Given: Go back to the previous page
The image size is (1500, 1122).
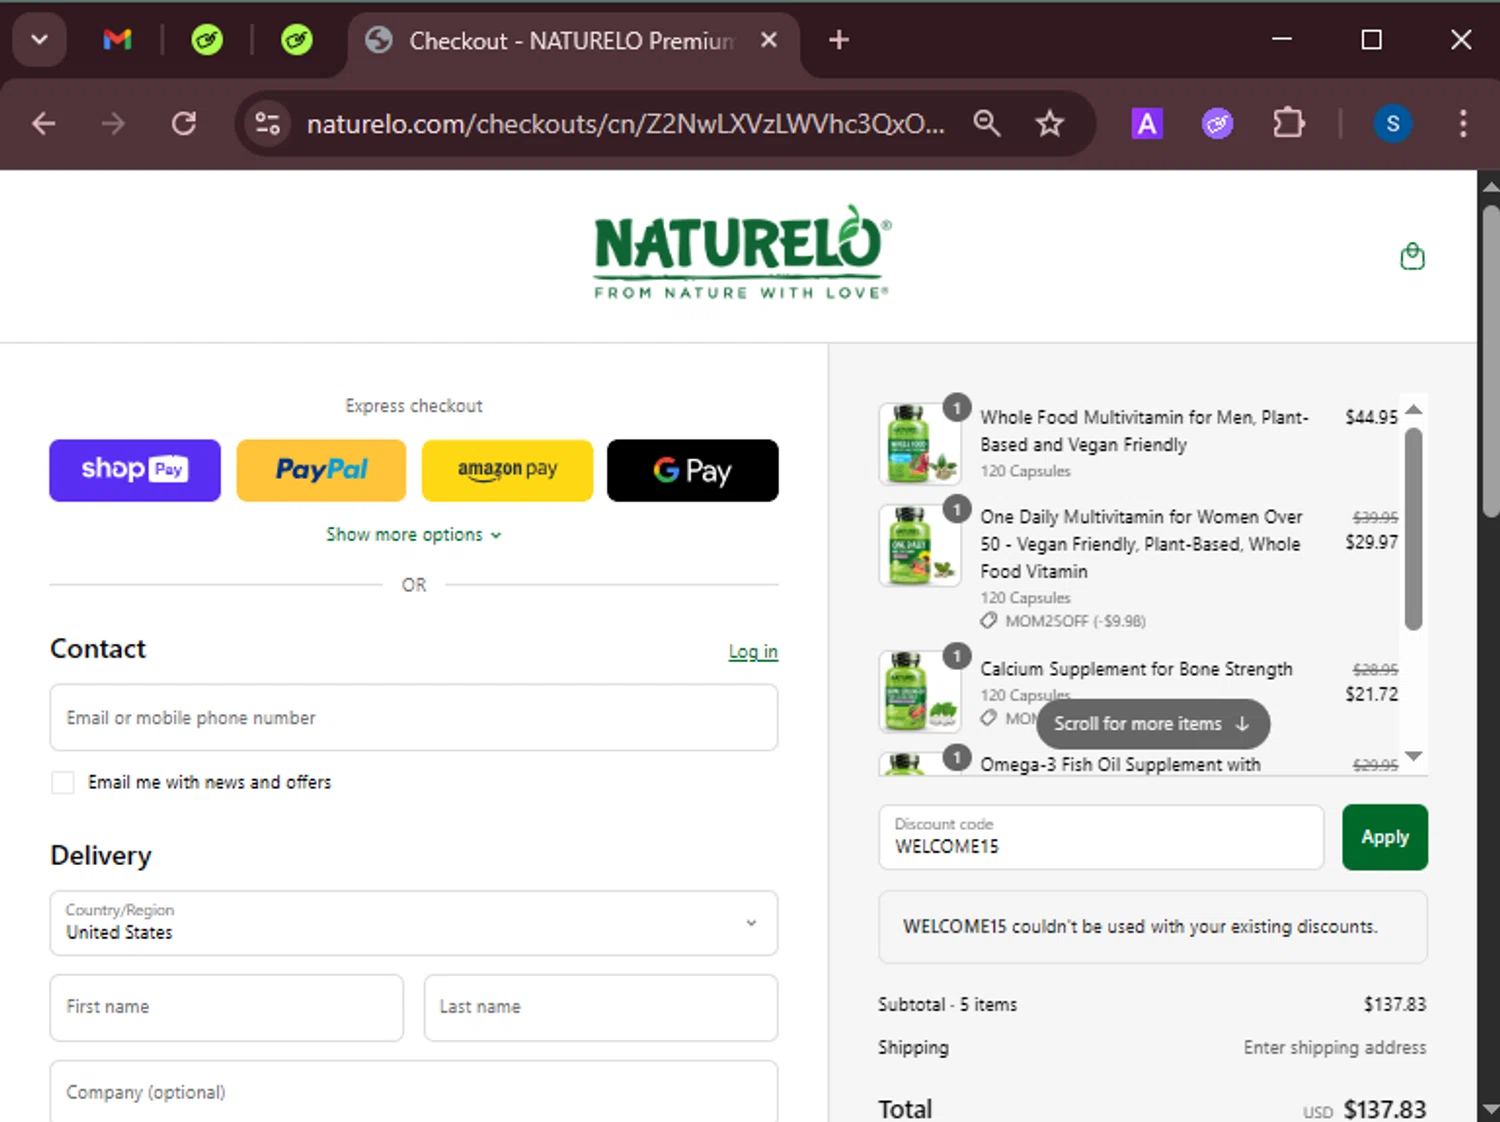Looking at the screenshot, I should click(44, 124).
